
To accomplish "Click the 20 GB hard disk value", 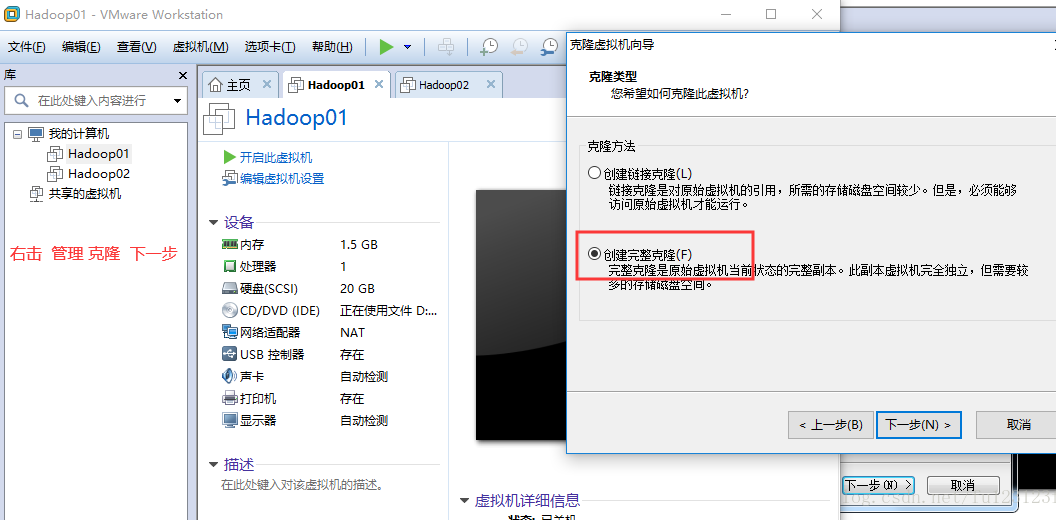I will click(358, 288).
